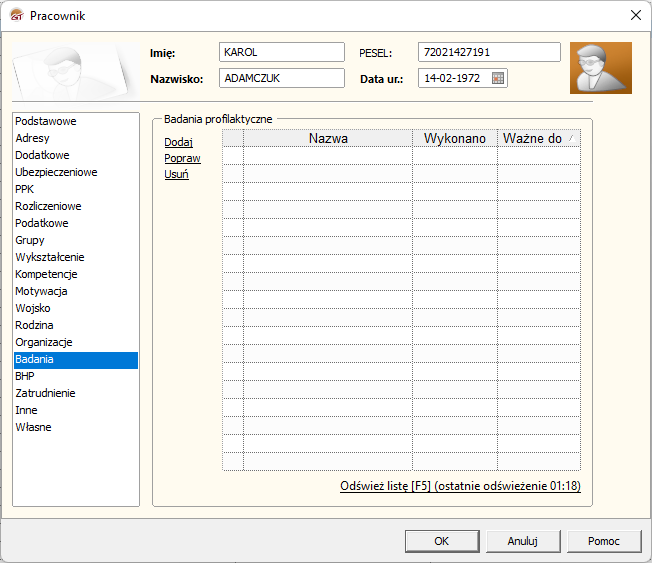
Task: Click the Popraw link
Action: coord(182,158)
